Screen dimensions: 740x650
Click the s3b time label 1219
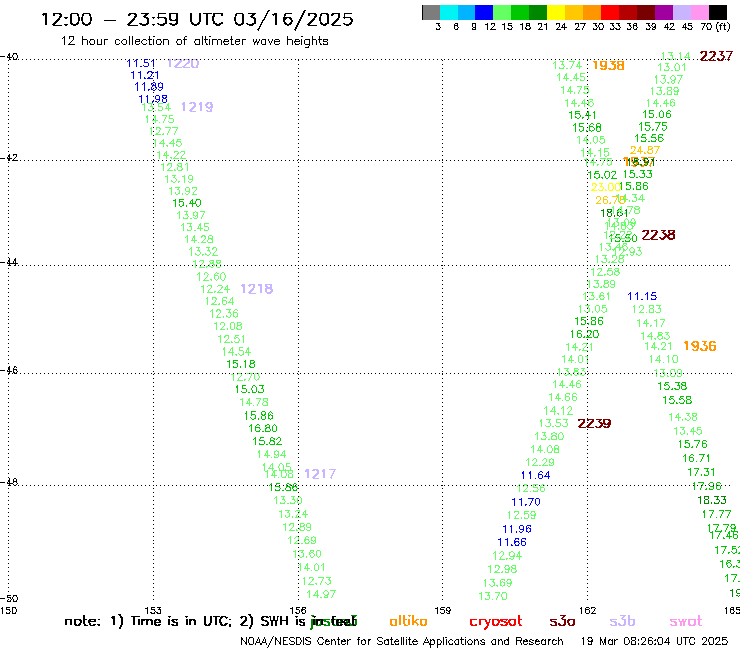[x=197, y=107]
